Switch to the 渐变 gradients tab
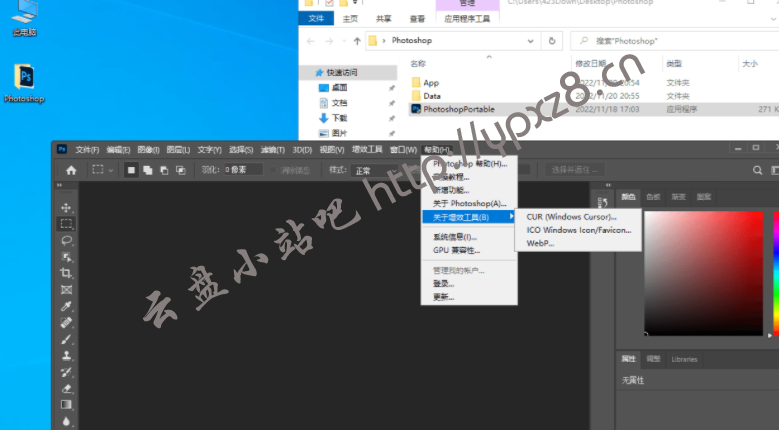 coord(678,197)
